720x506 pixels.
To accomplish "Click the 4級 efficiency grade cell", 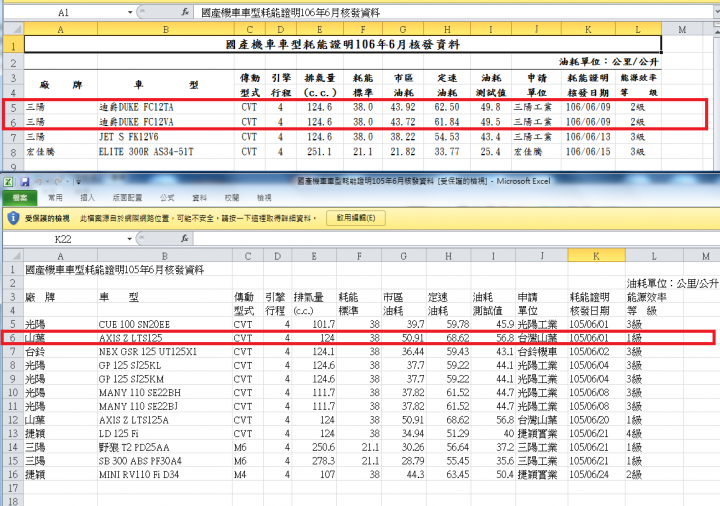I will 654,433.
